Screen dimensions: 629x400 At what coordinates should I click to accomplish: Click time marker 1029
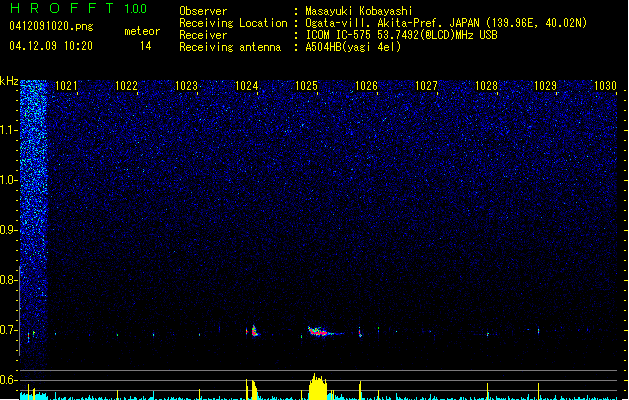pyautogui.click(x=546, y=85)
